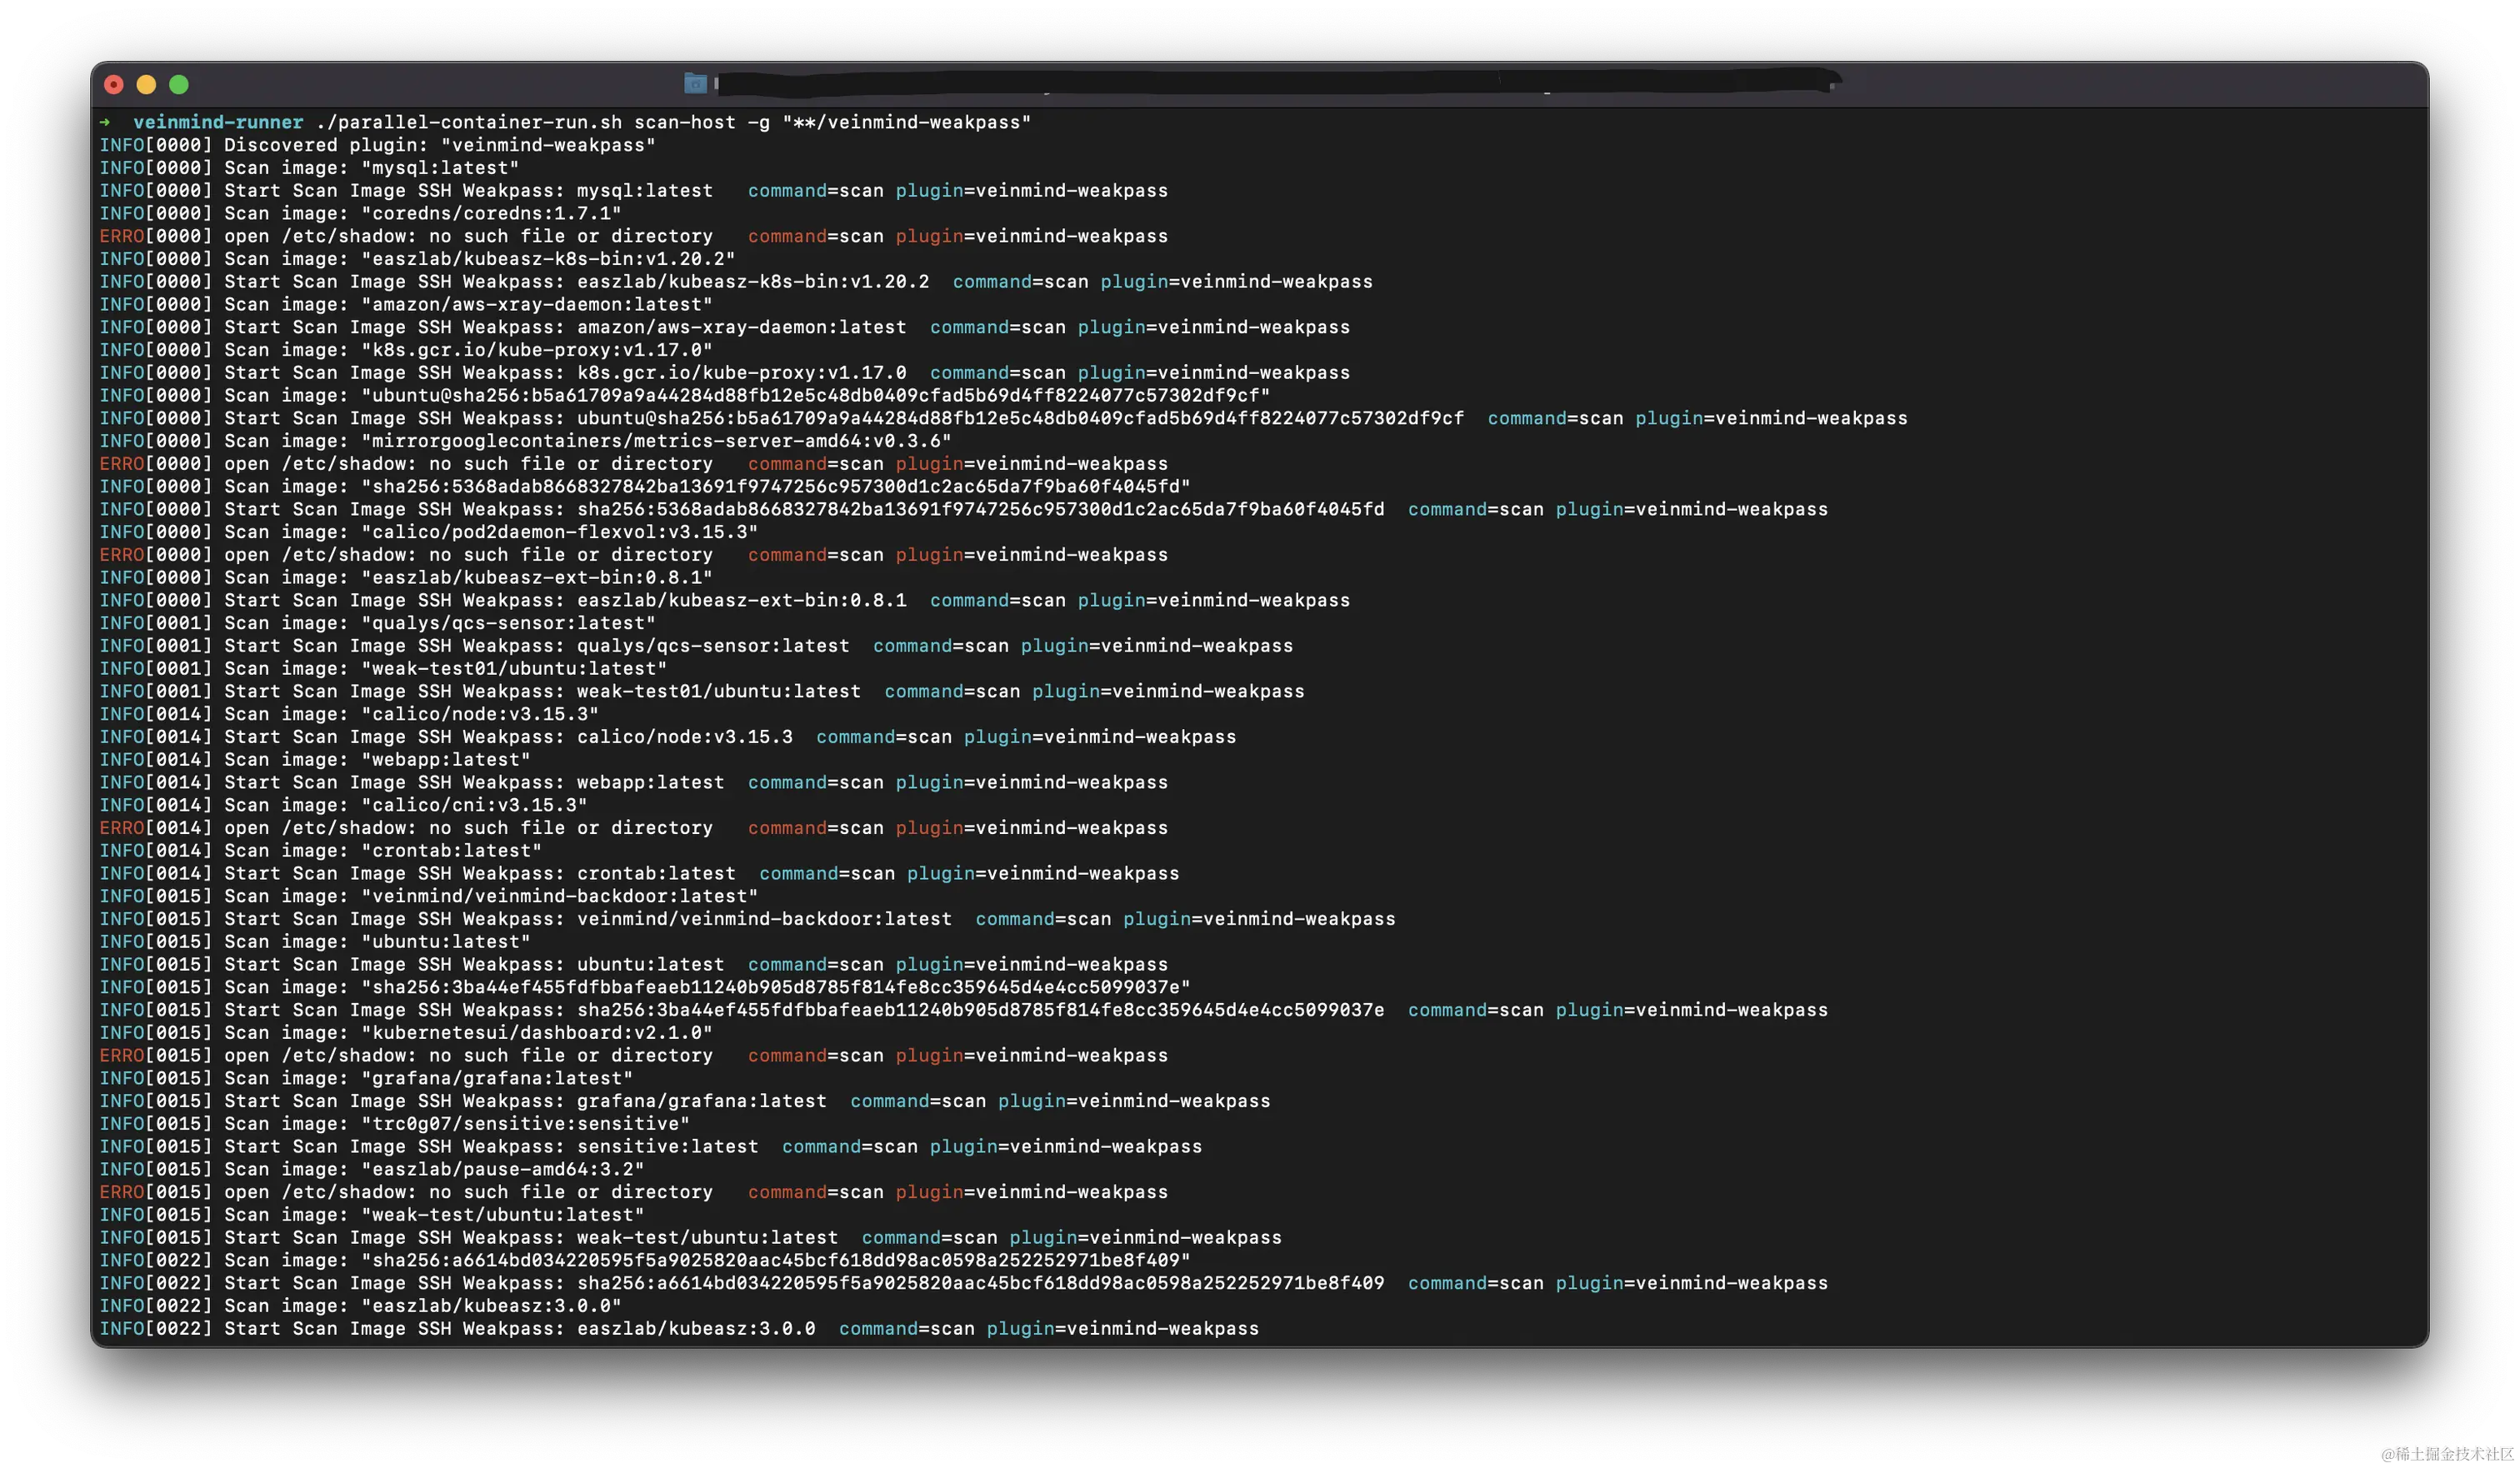The width and height of the screenshot is (2520, 1468).
Task: Click the webapp:latest scan image text
Action: point(445,759)
